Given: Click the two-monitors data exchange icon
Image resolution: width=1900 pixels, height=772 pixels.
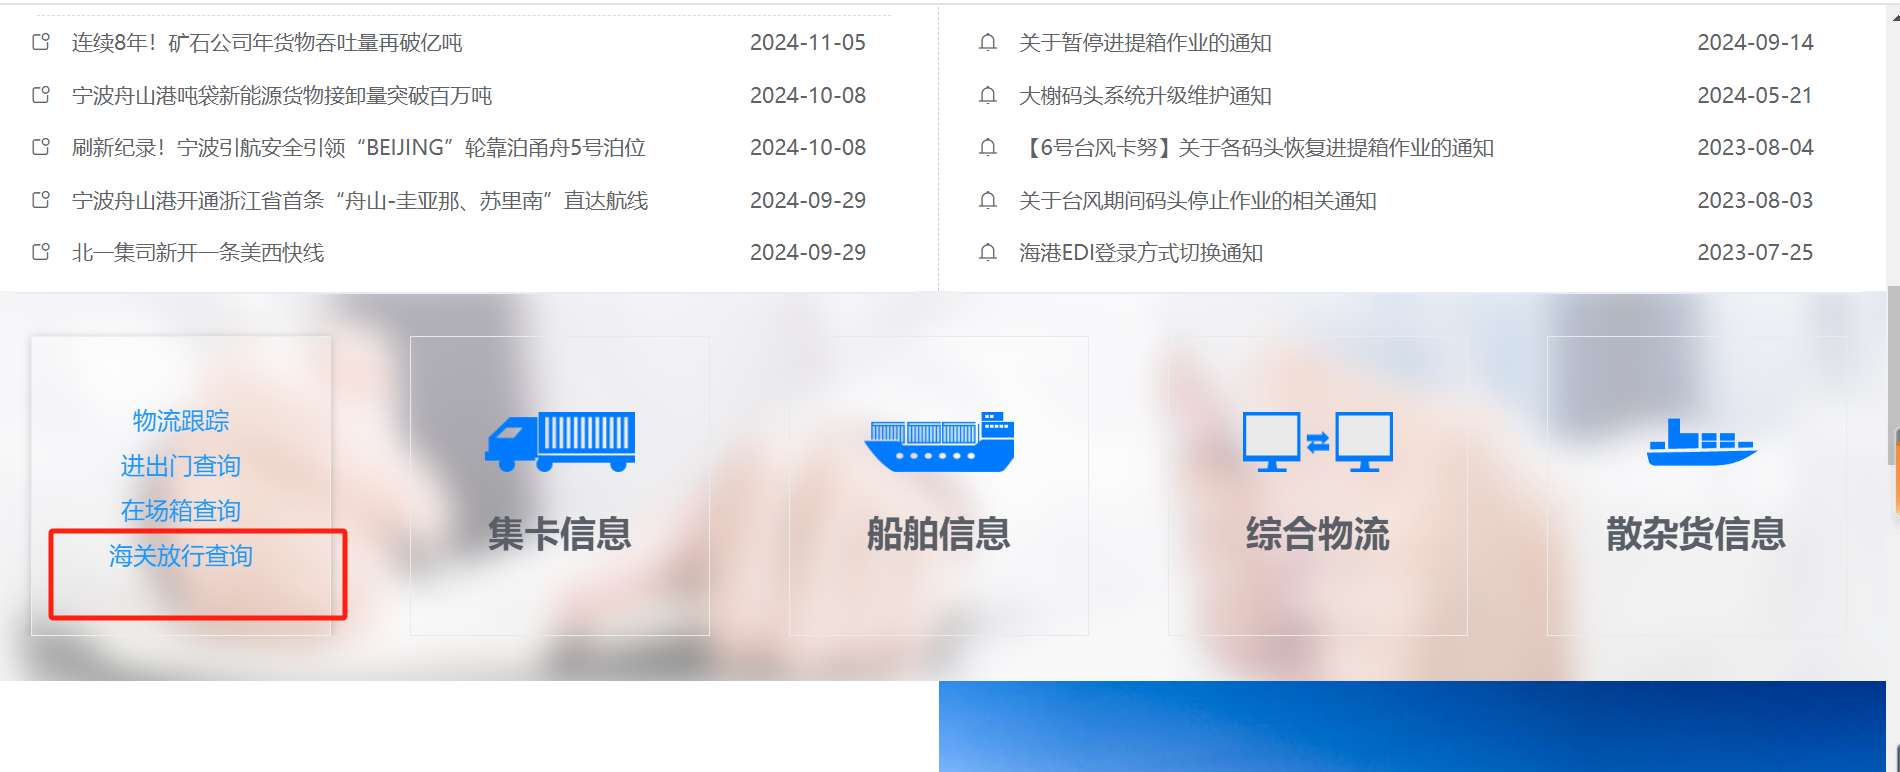Looking at the screenshot, I should tap(1317, 441).
